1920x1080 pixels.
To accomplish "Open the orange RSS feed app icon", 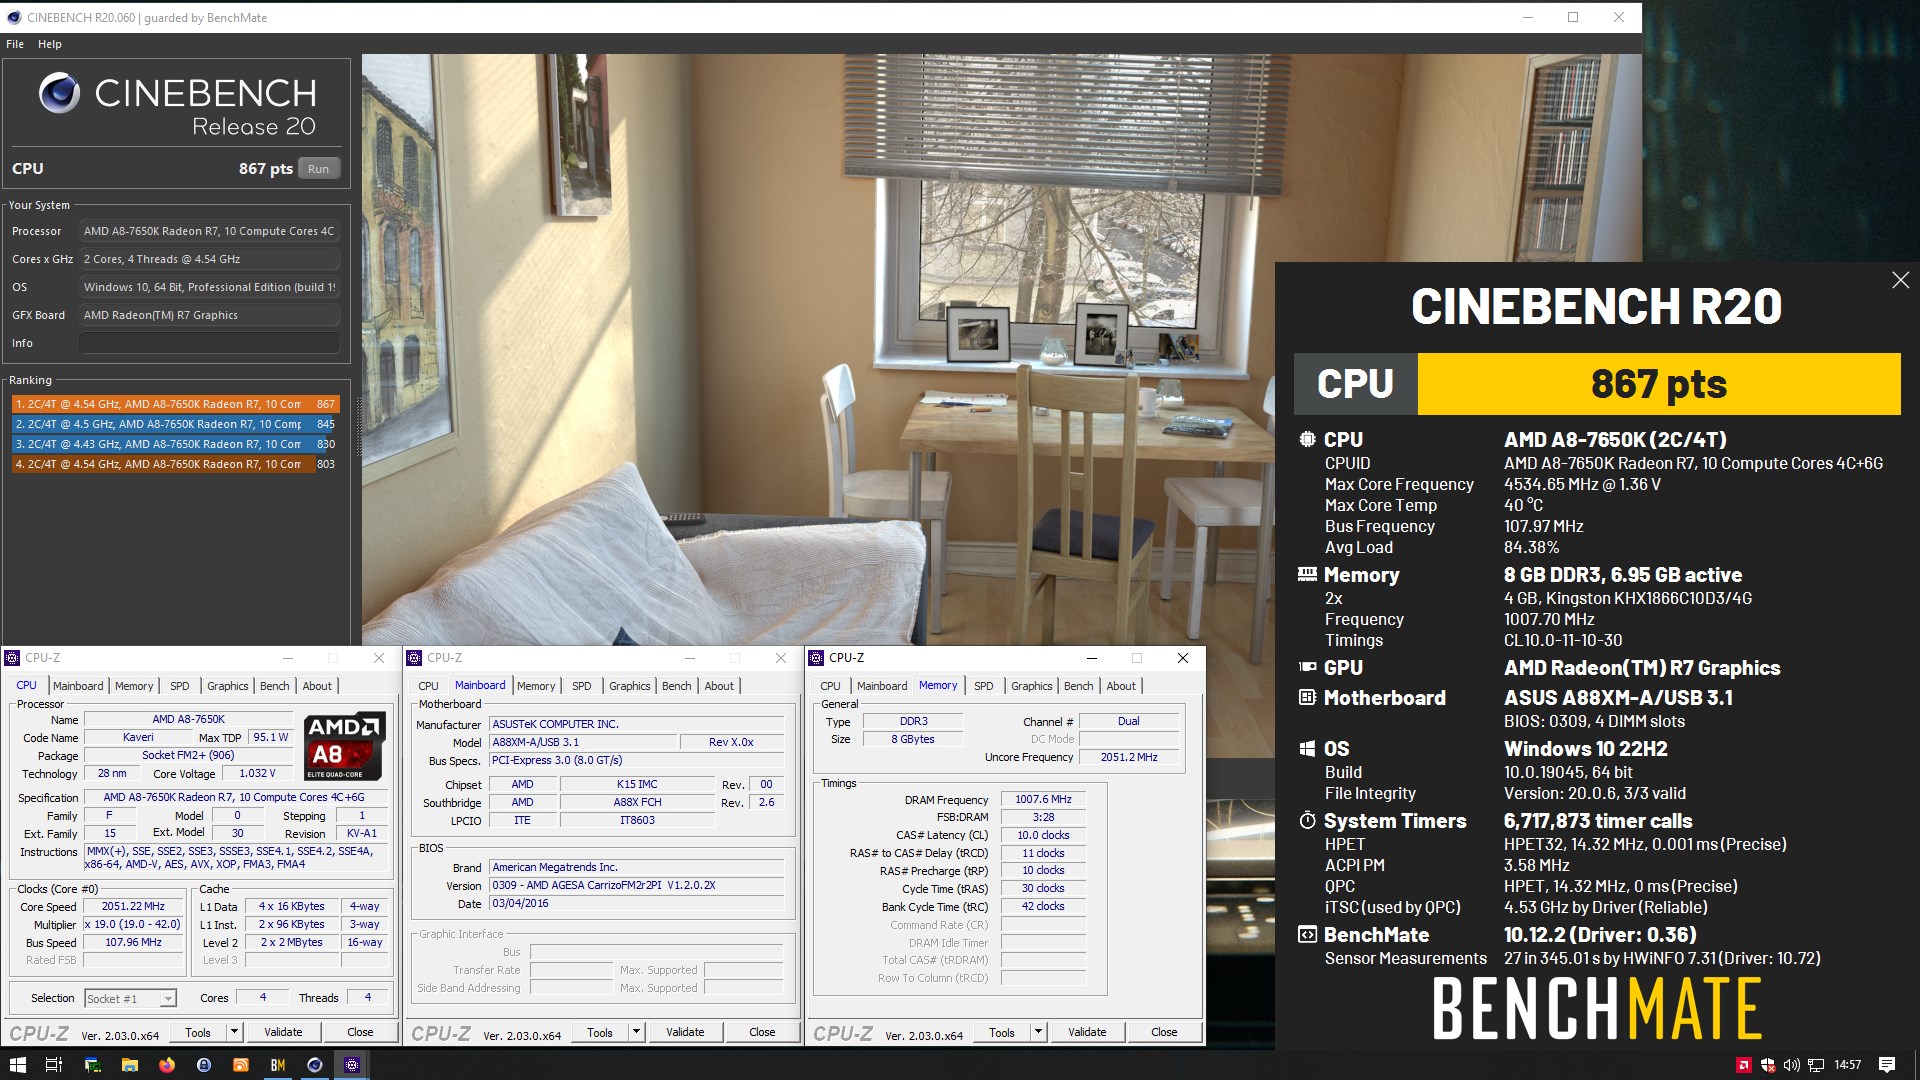I will click(x=240, y=1065).
